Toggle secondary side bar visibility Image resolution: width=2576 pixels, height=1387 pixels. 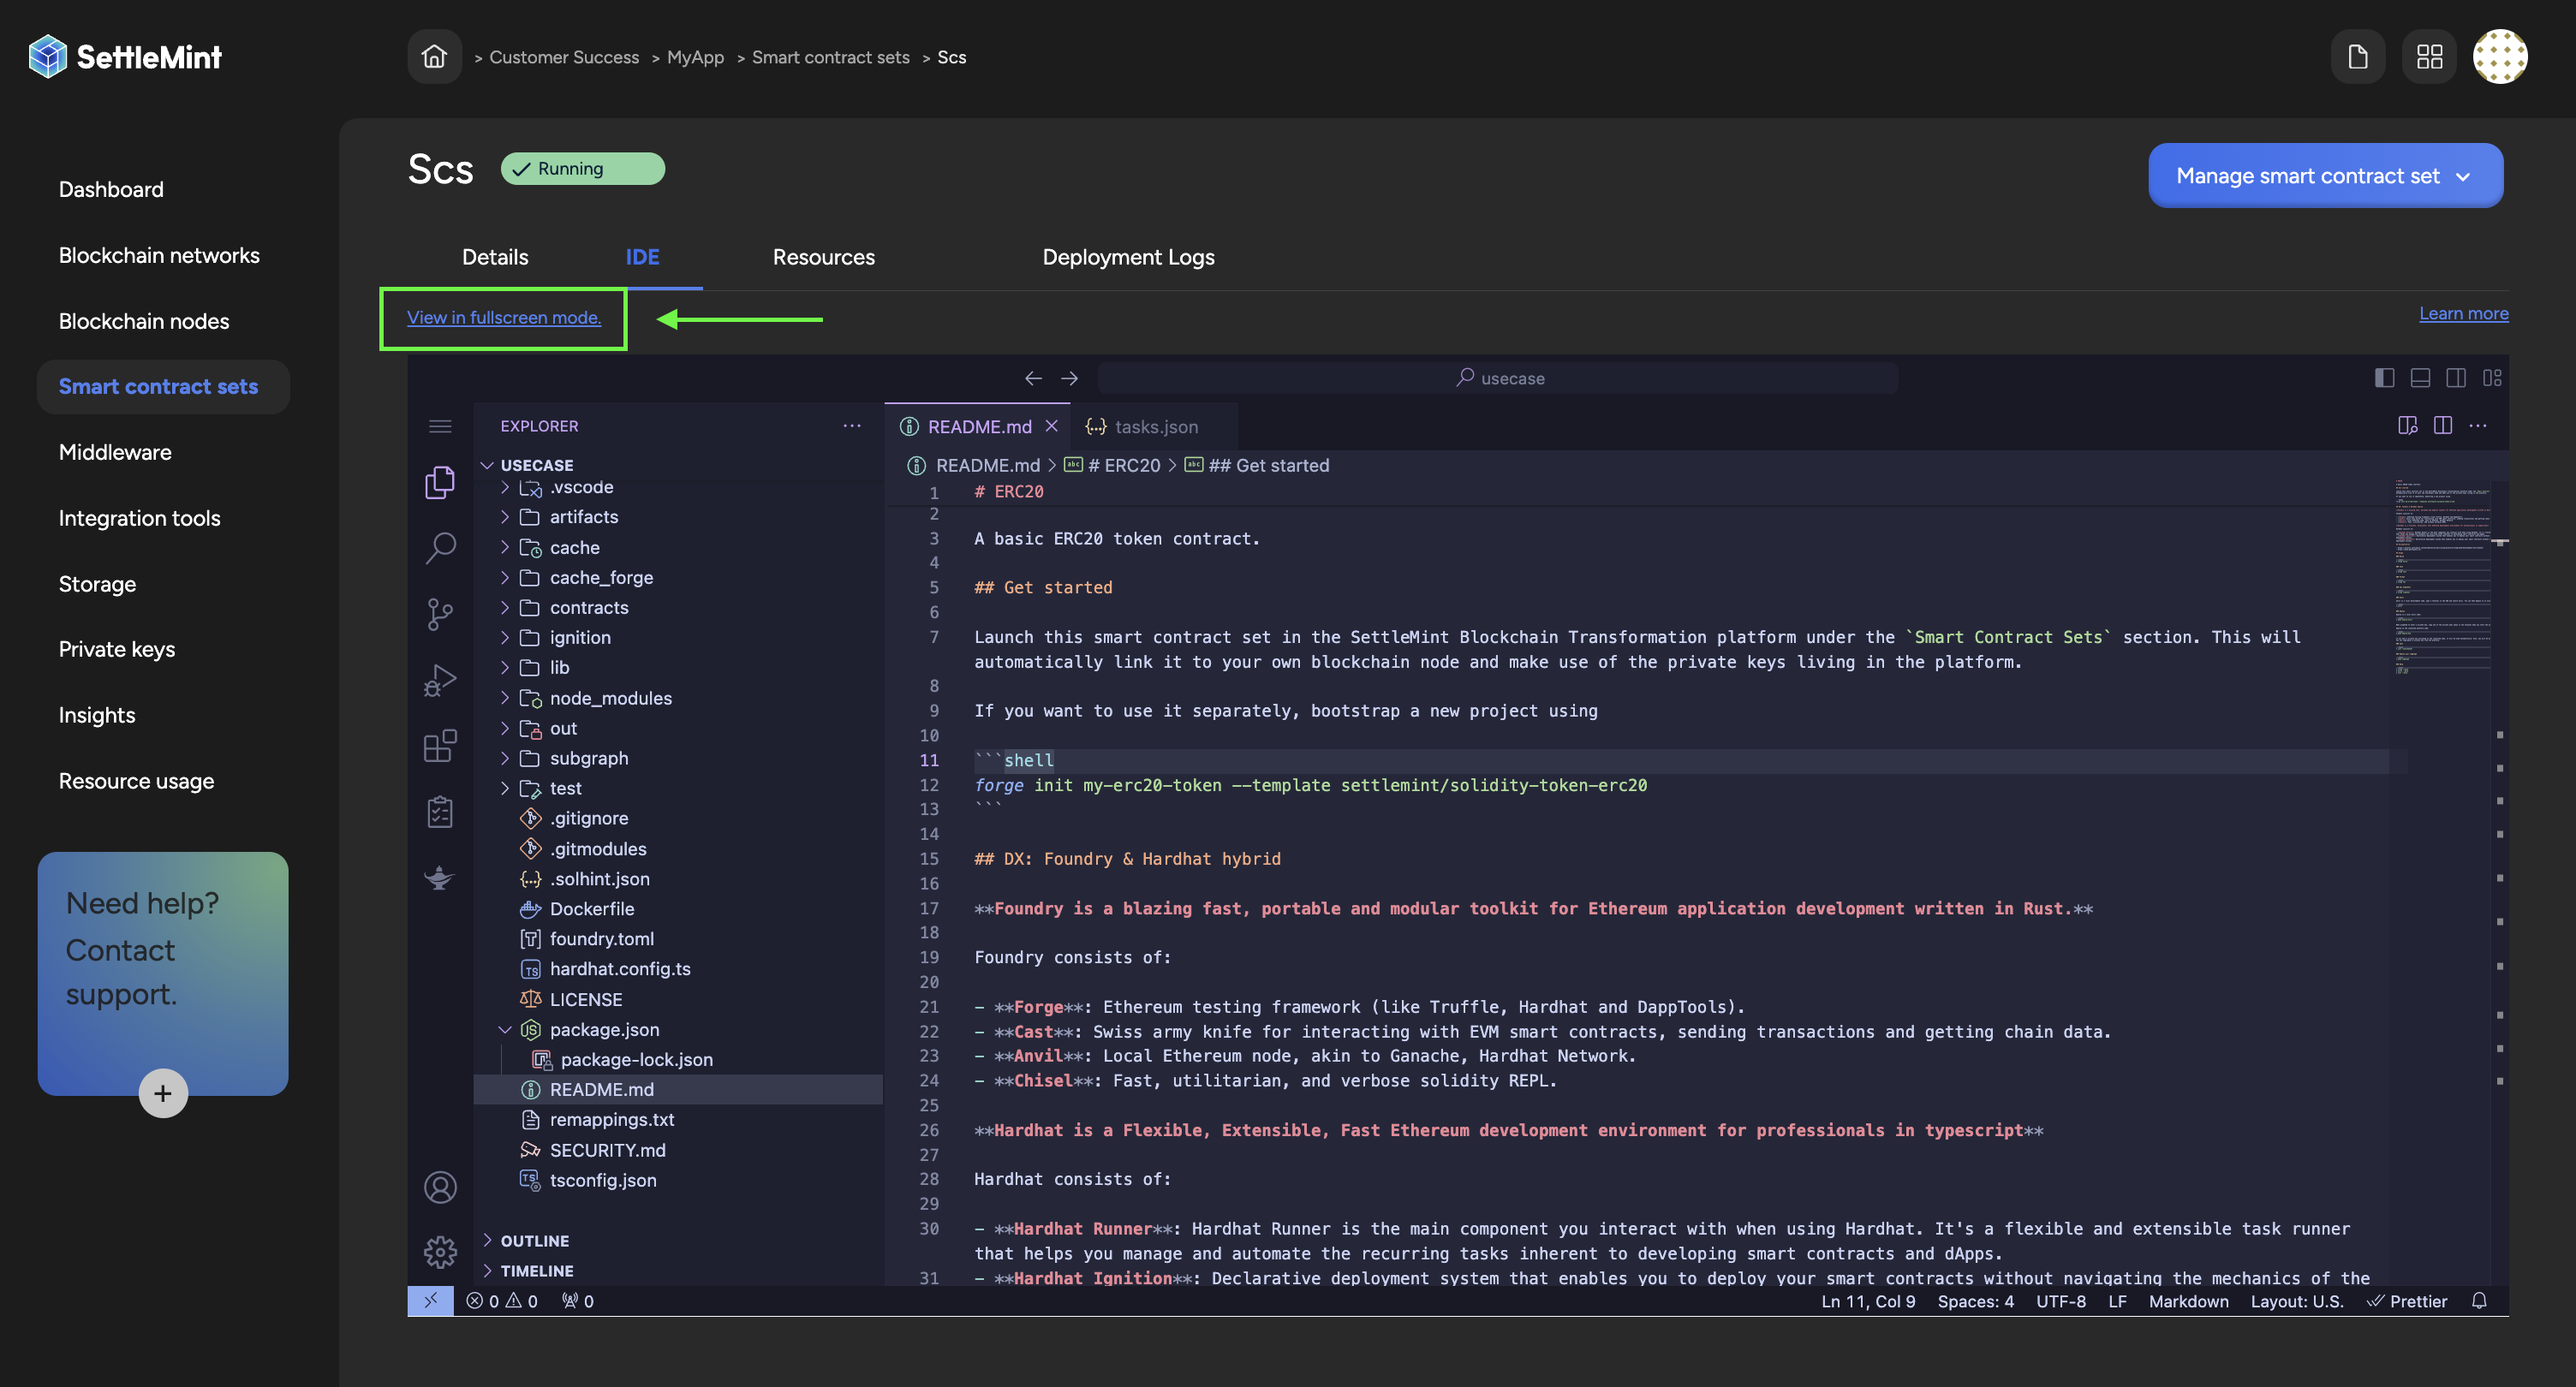[x=2456, y=378]
